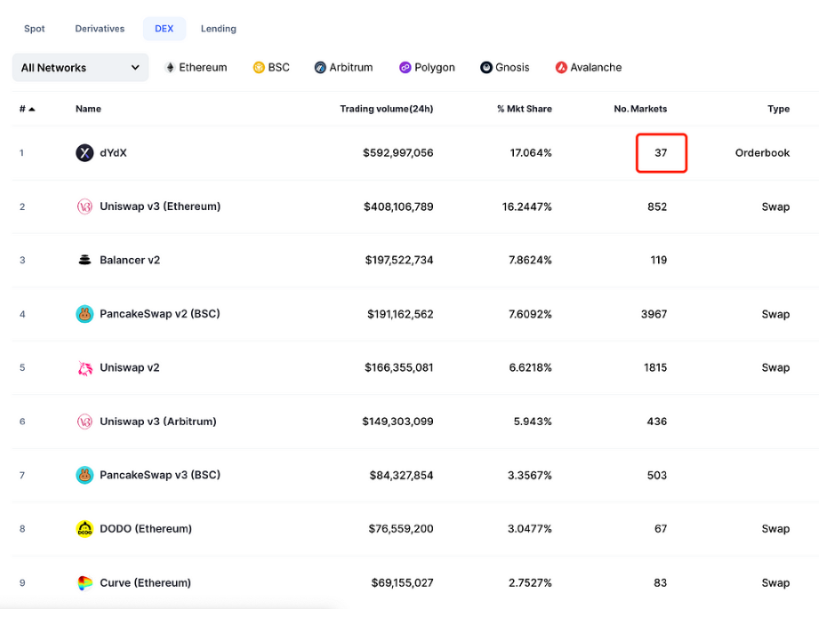
Task: Click the Arbitrum network icon
Action: [320, 68]
